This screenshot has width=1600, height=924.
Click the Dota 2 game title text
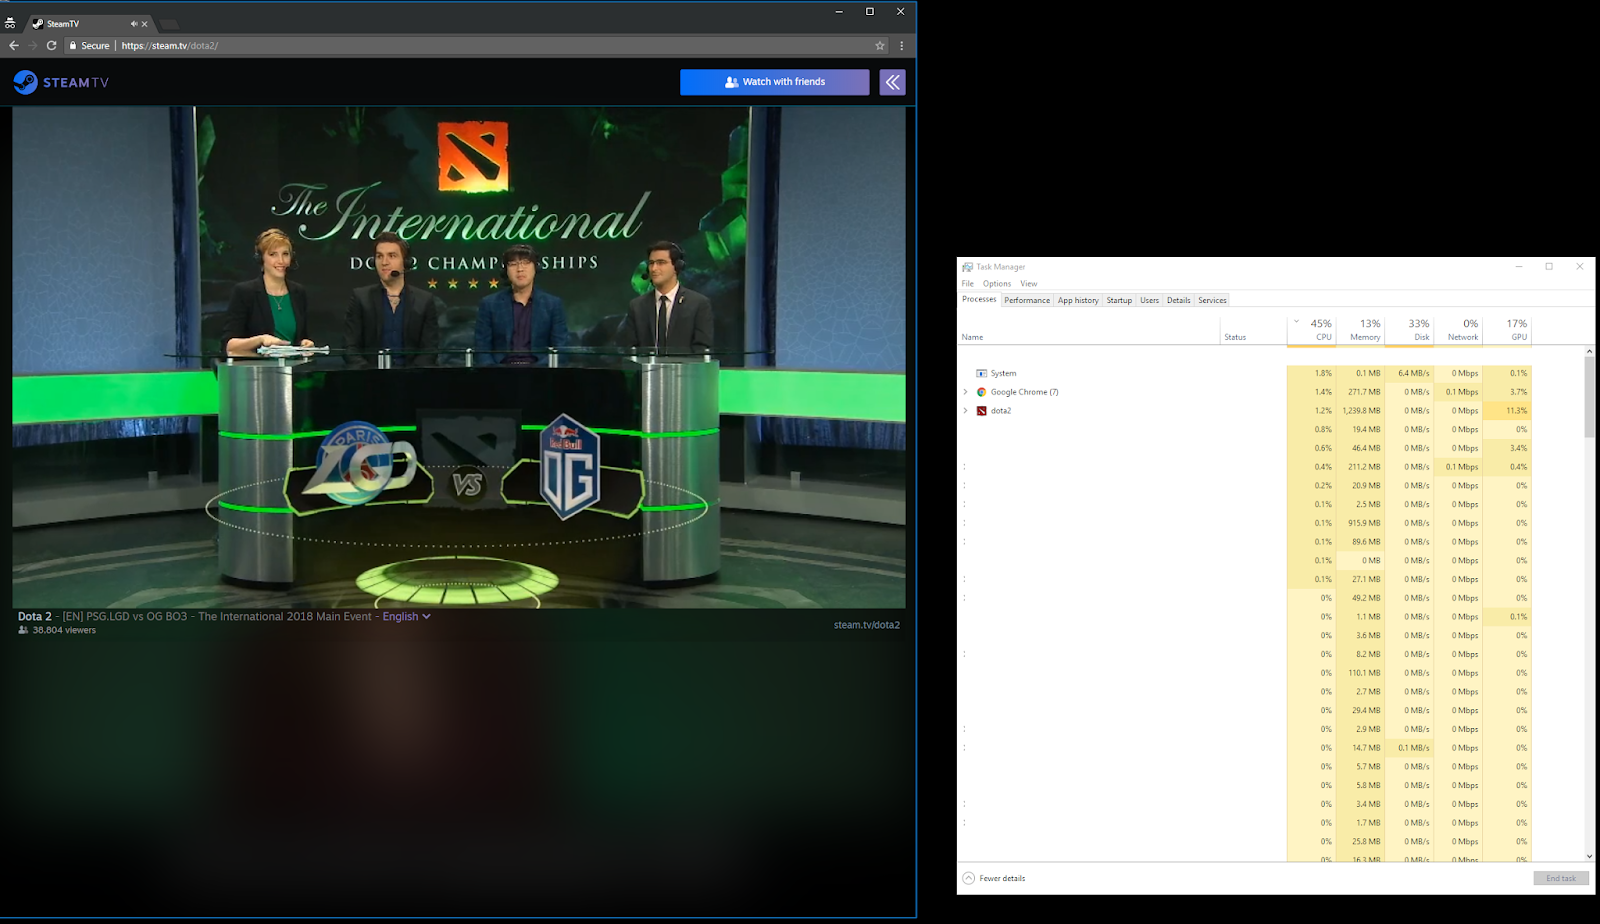35,616
